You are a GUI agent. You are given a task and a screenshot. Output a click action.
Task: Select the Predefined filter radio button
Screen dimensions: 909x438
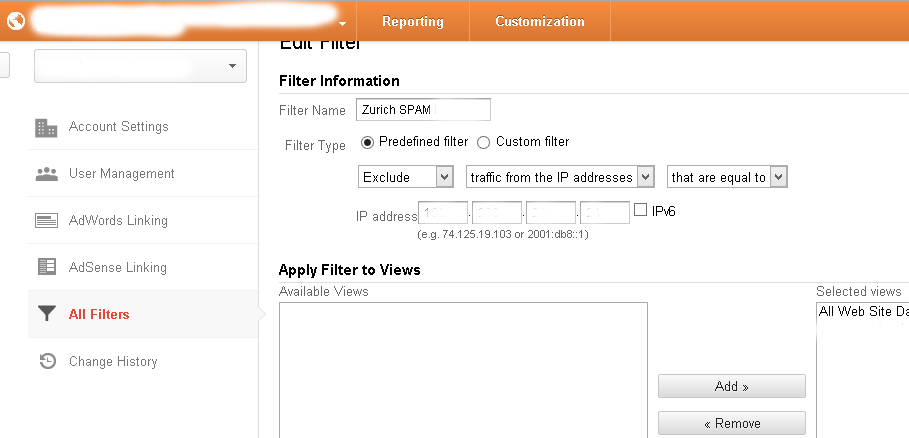367,142
